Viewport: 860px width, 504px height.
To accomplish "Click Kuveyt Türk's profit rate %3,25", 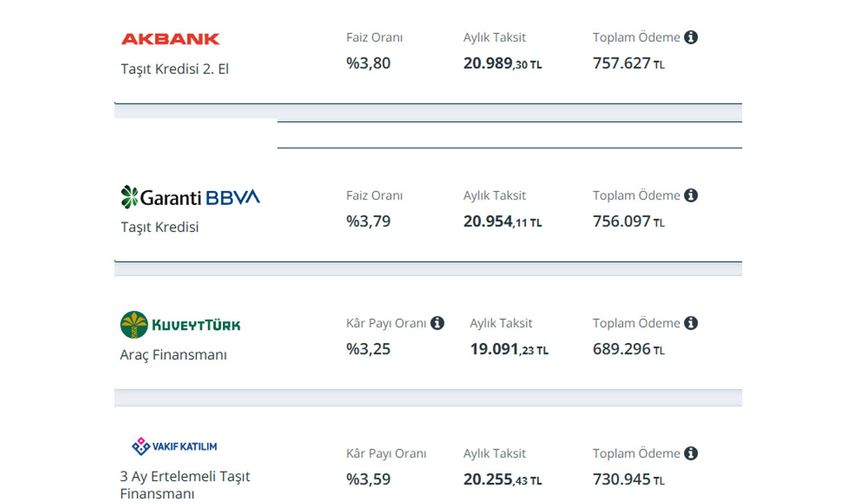I will tap(368, 349).
